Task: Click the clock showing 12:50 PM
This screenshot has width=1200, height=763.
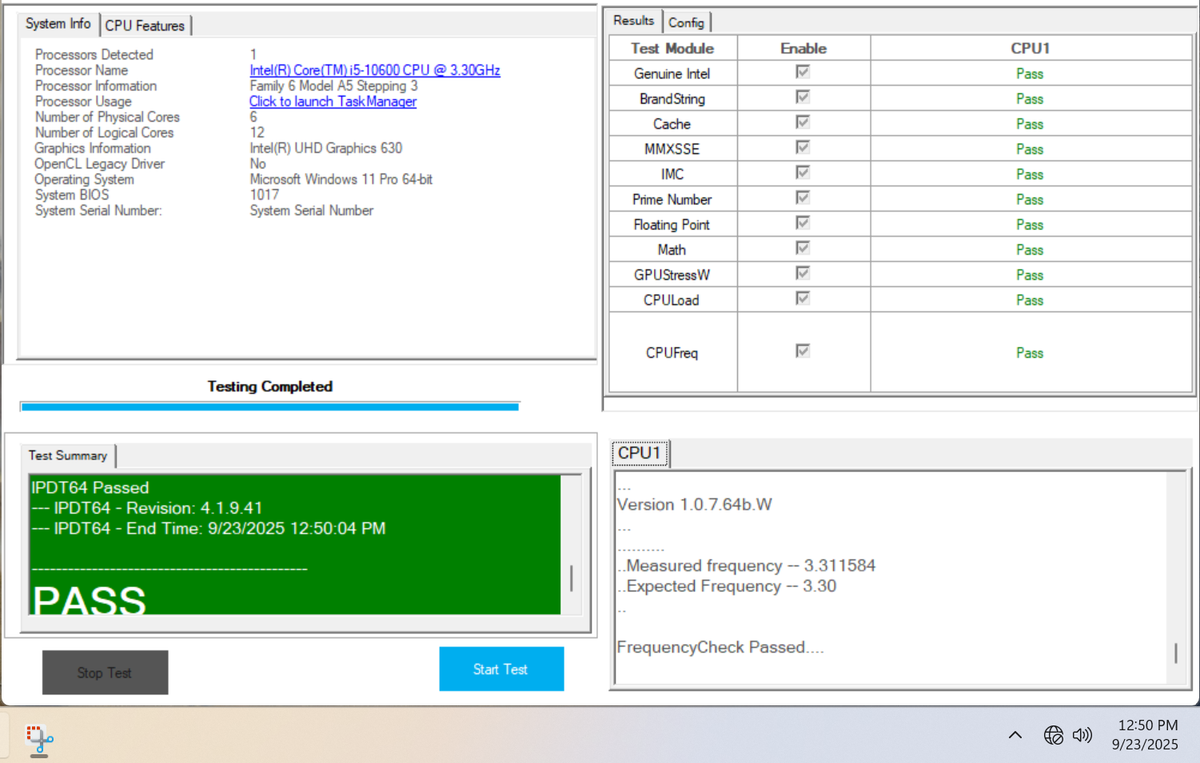Action: click(1147, 735)
